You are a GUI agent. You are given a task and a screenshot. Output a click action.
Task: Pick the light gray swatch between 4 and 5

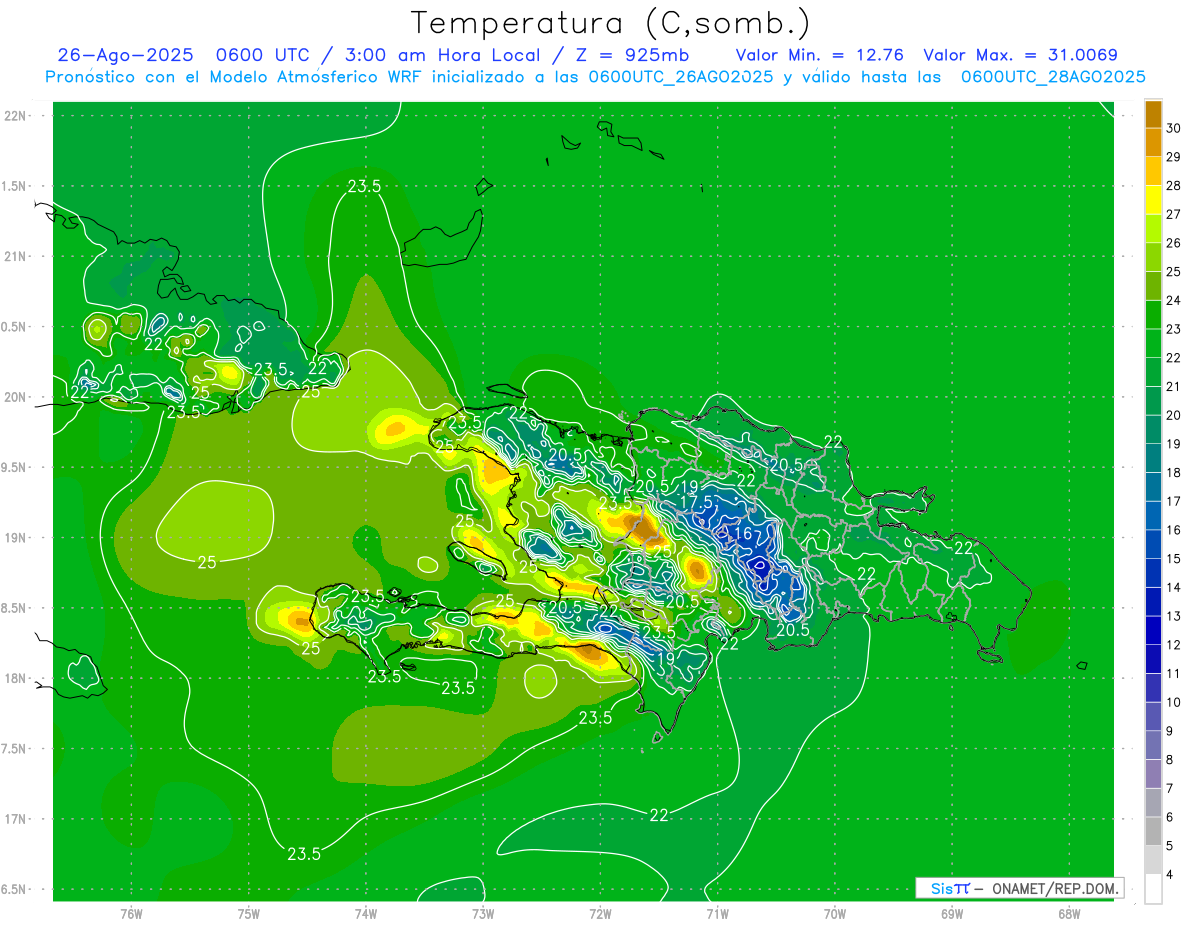pyautogui.click(x=1153, y=860)
